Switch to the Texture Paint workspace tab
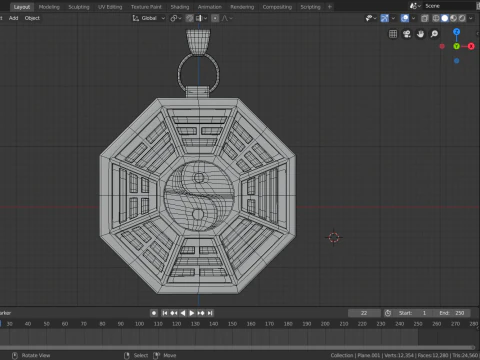Viewport: 480px width, 360px height. pyautogui.click(x=146, y=7)
